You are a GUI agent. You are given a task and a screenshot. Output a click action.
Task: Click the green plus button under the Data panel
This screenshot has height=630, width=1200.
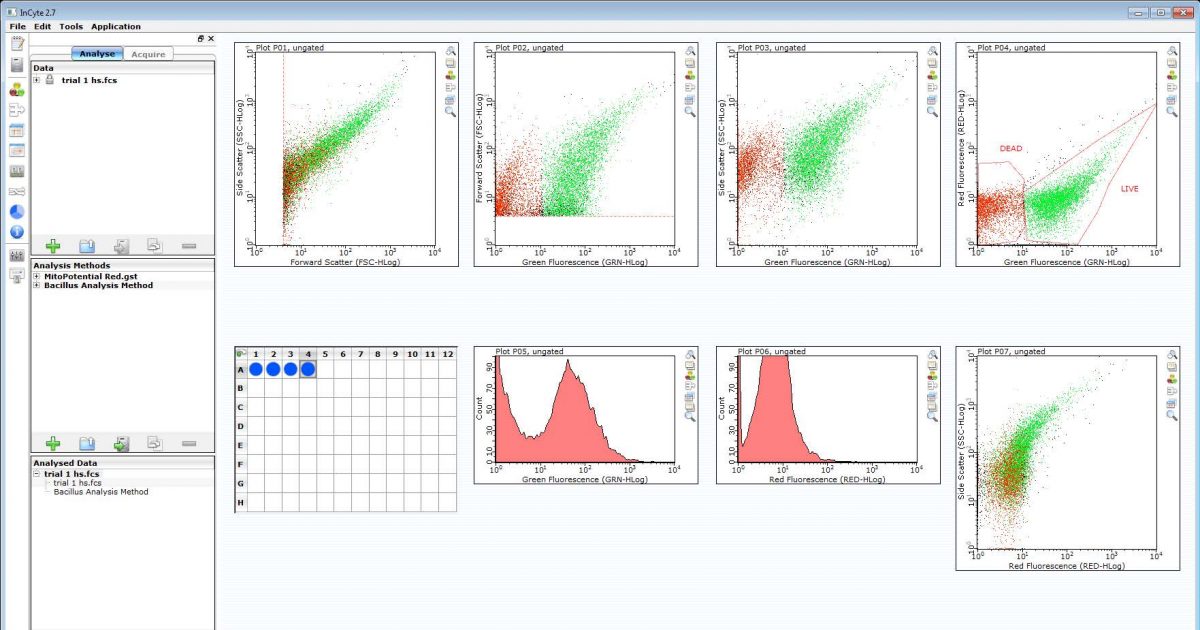(x=53, y=245)
